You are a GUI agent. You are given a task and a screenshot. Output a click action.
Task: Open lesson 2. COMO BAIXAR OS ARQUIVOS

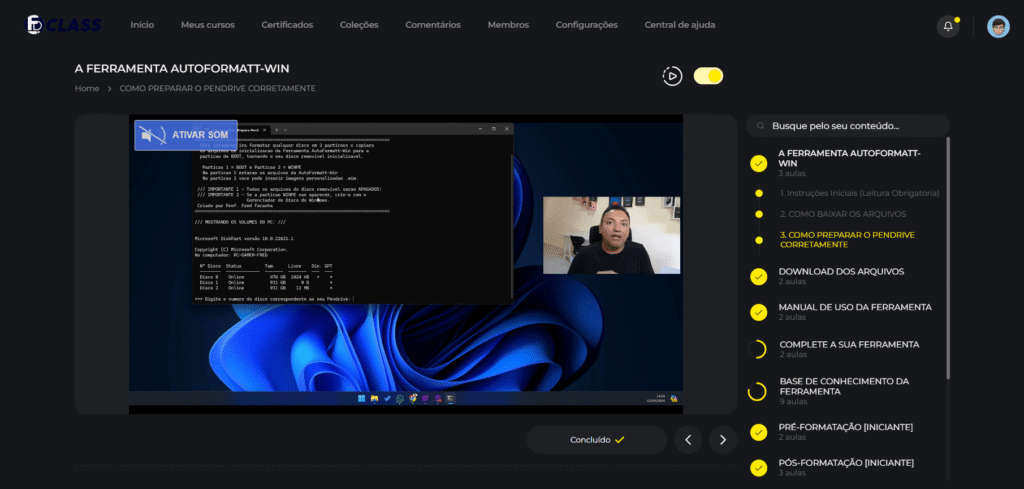coord(842,214)
